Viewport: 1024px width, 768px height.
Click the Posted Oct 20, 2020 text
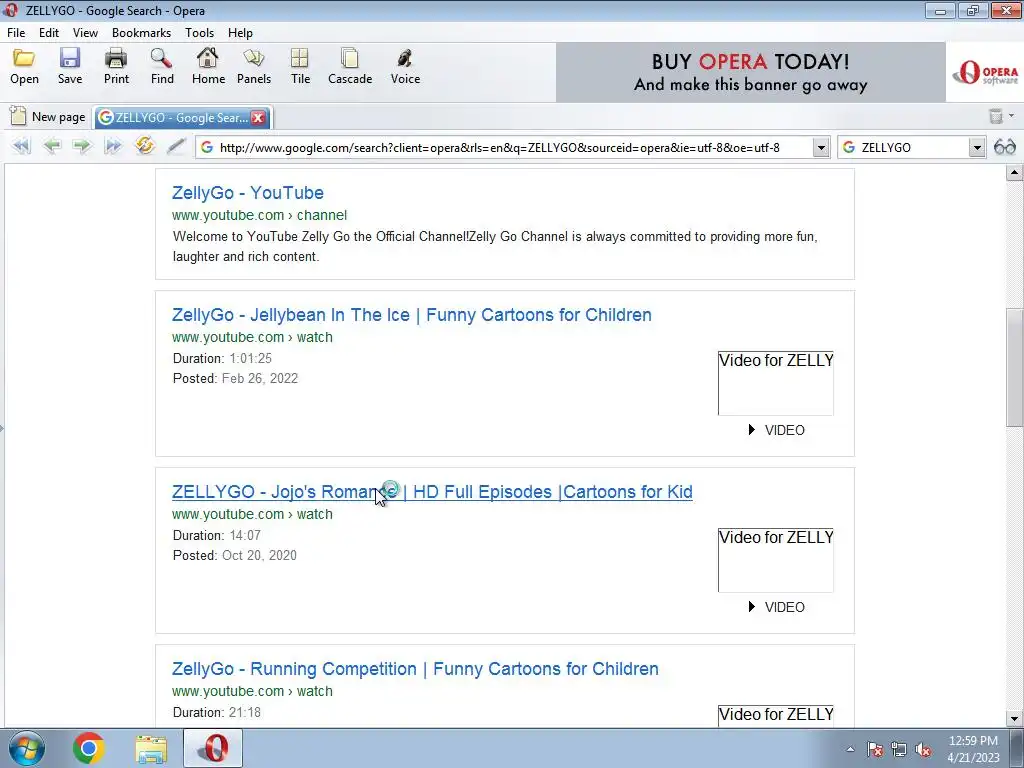[x=234, y=555]
